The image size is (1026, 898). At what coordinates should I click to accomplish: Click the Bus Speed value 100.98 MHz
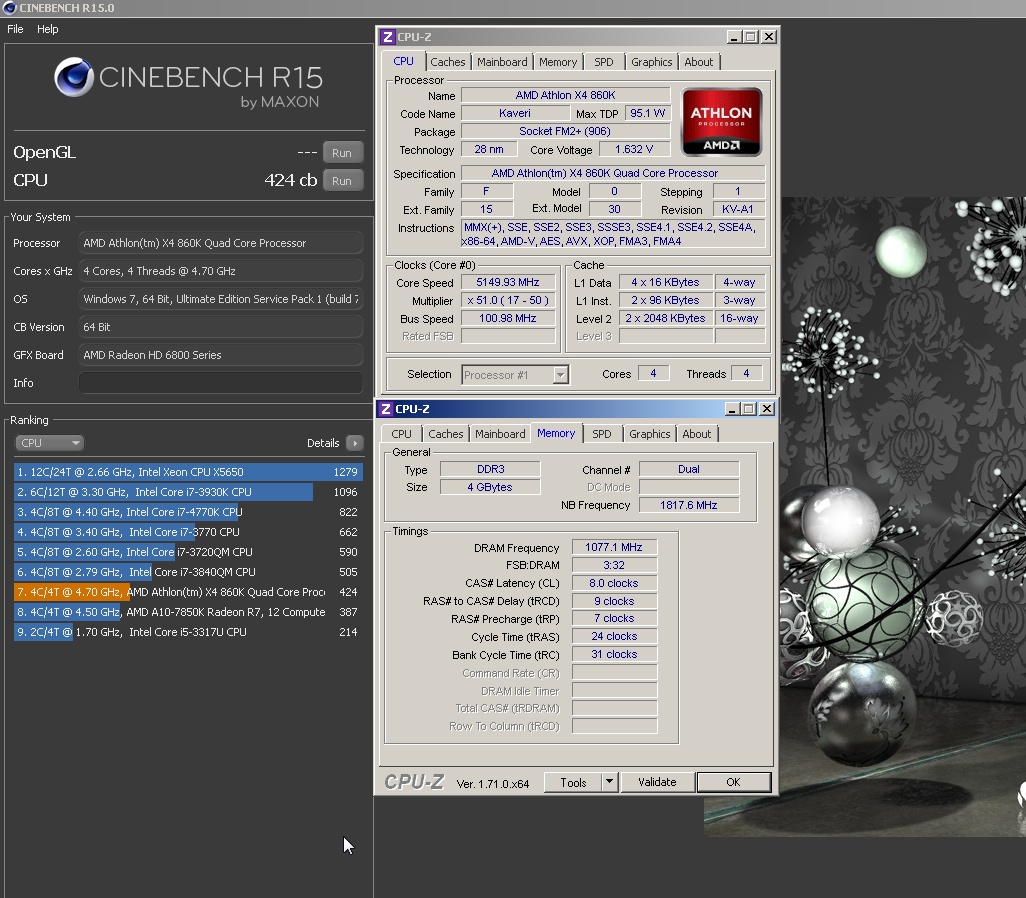508,318
